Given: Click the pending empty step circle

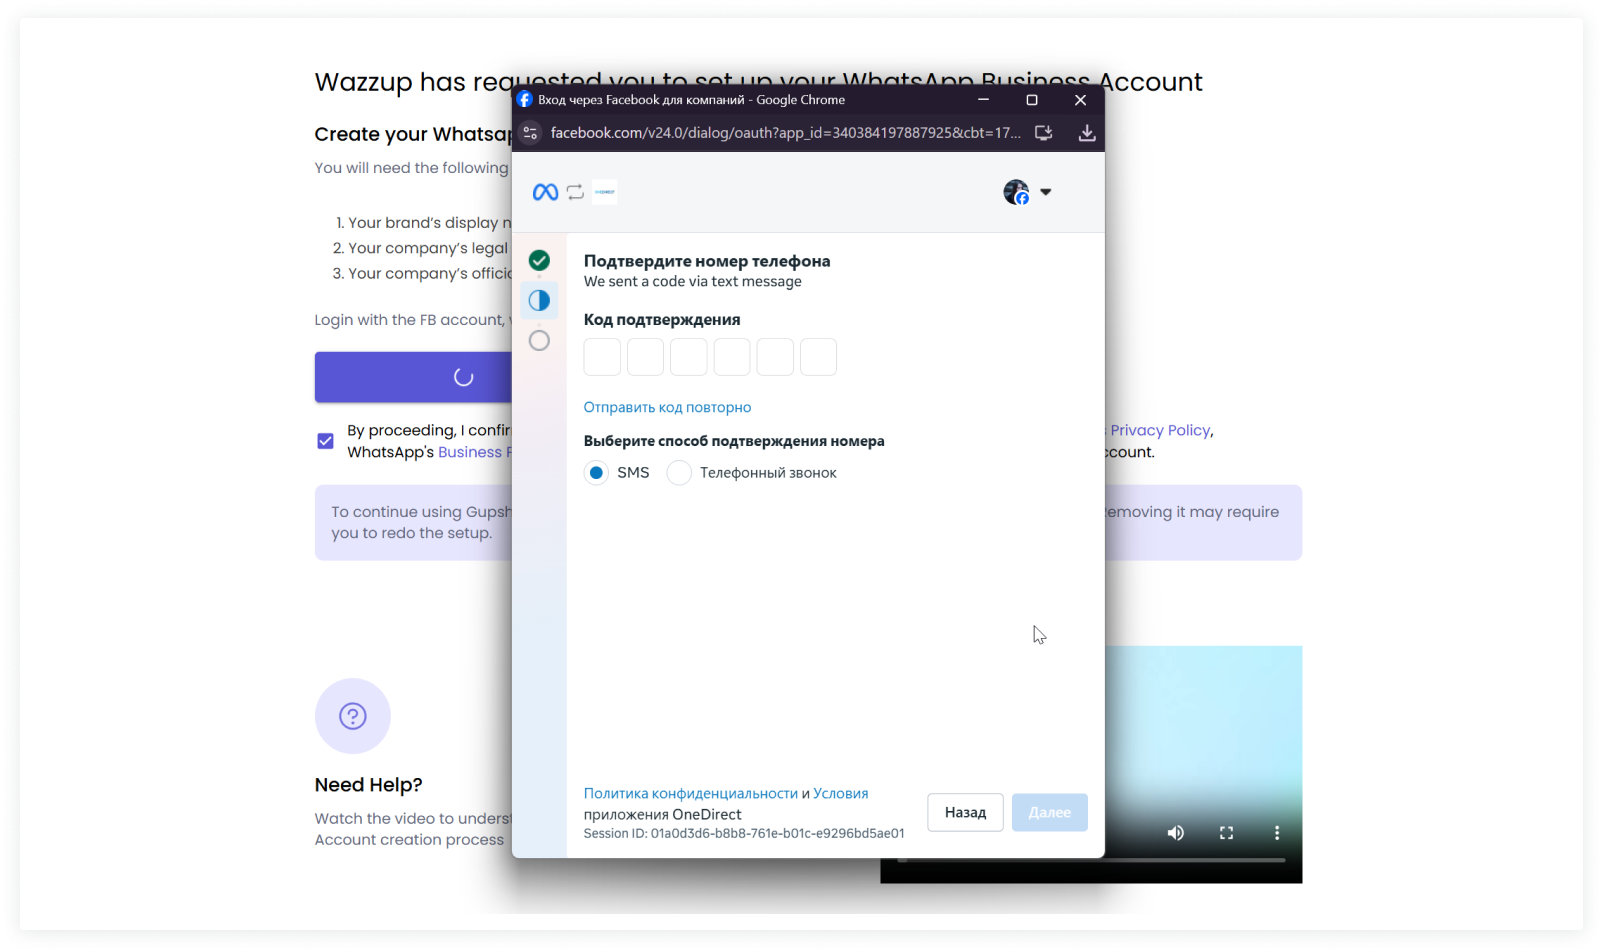Looking at the screenshot, I should tap(539, 341).
